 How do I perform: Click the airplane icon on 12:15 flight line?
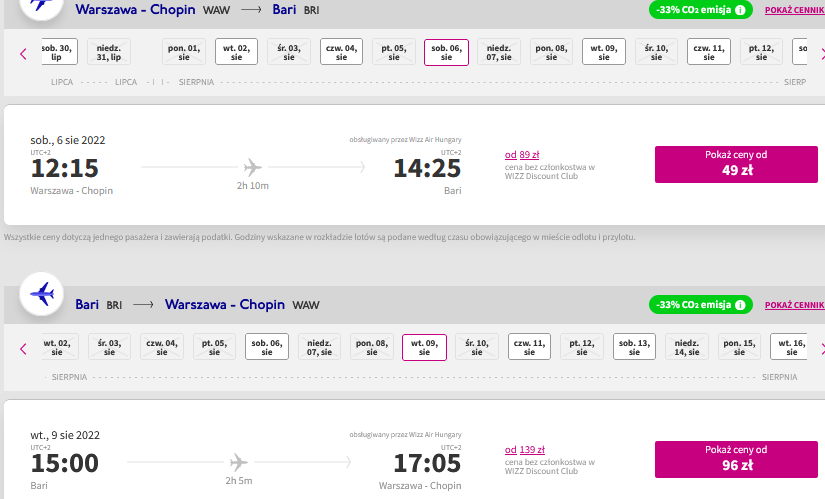(253, 167)
